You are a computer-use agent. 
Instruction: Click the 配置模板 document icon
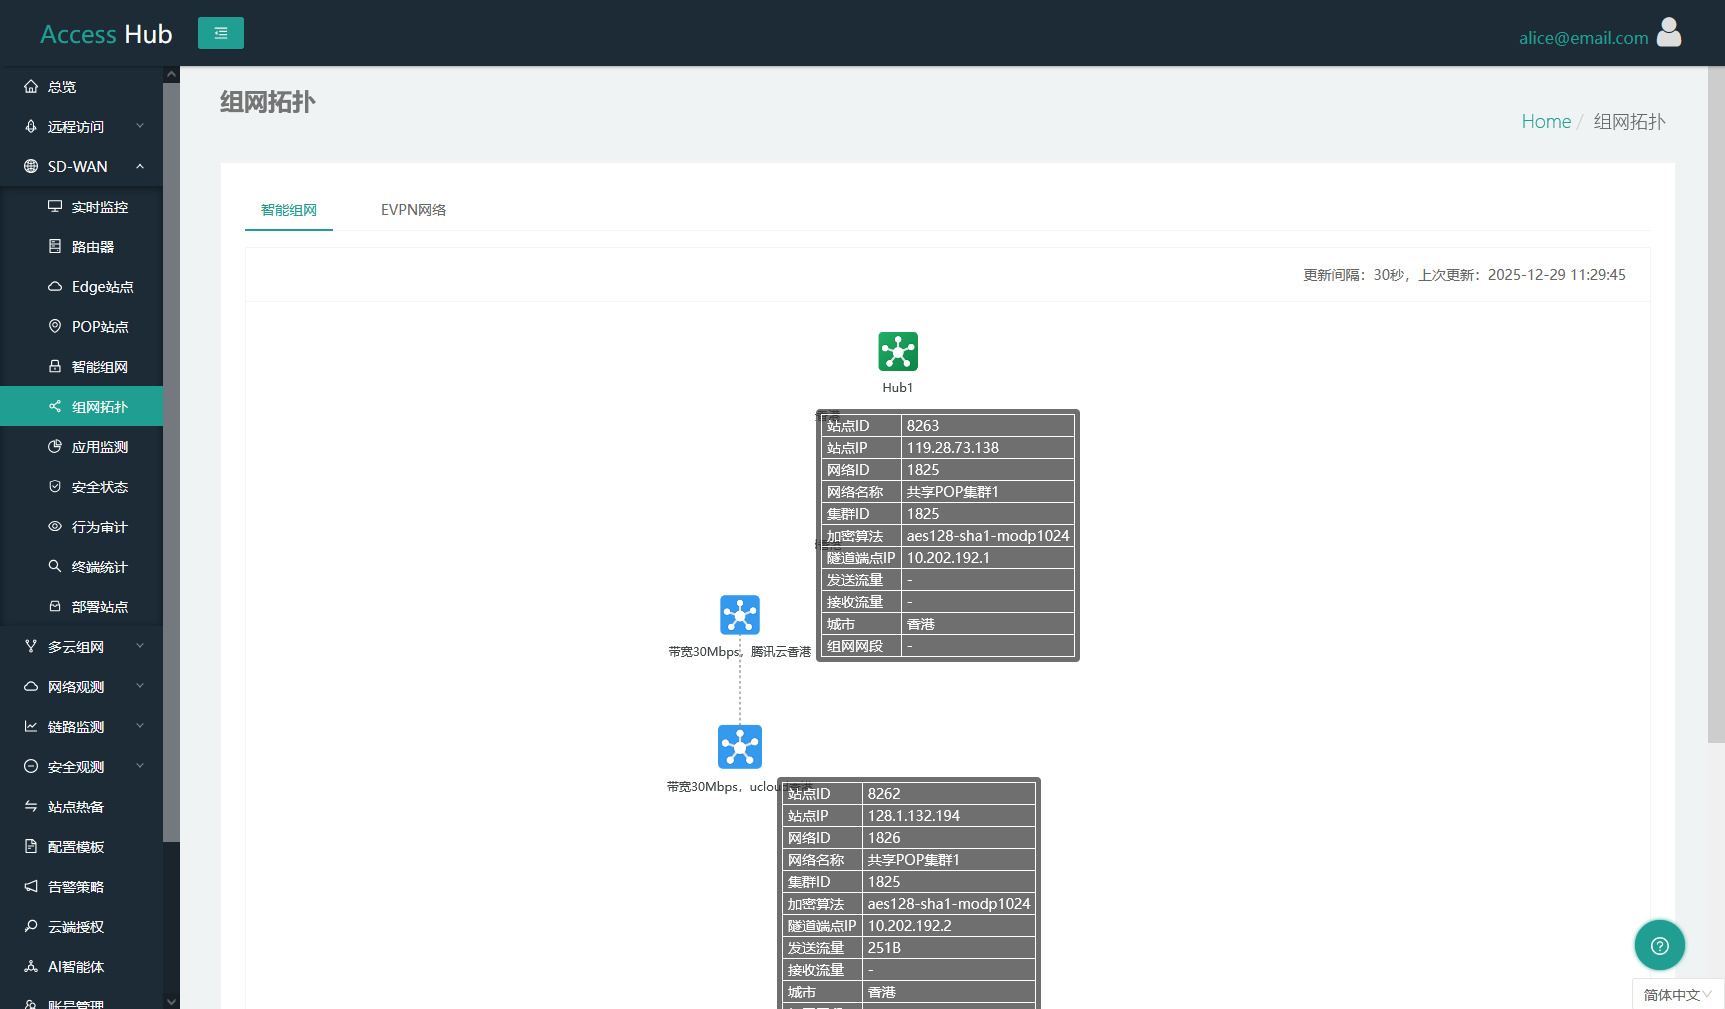pyautogui.click(x=31, y=847)
